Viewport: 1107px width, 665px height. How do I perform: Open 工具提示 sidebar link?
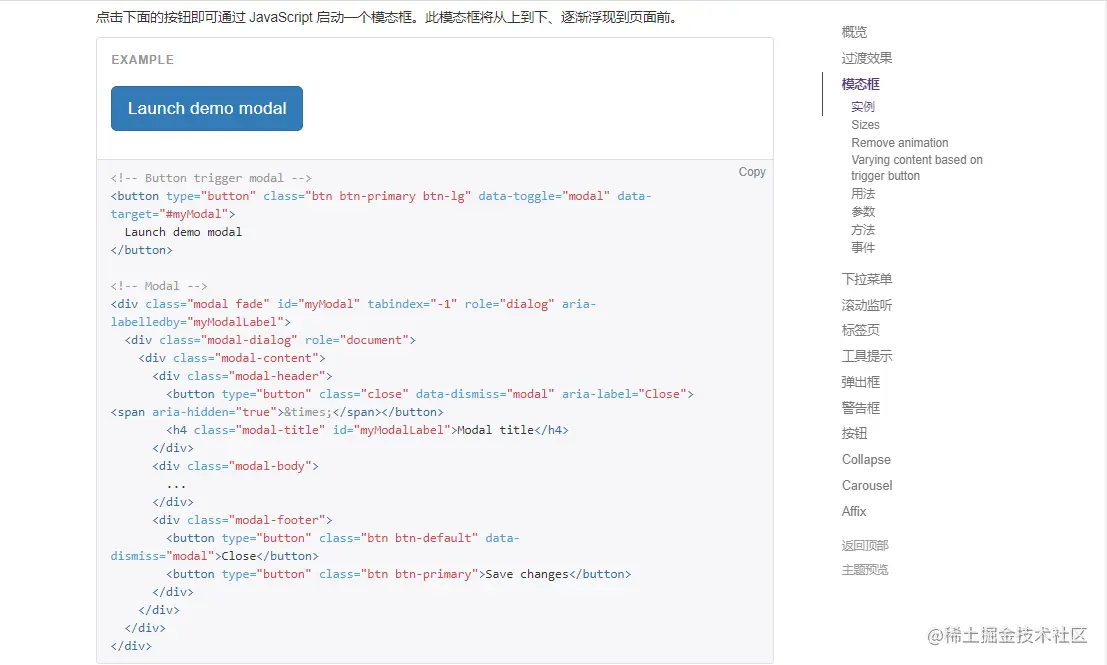click(867, 357)
